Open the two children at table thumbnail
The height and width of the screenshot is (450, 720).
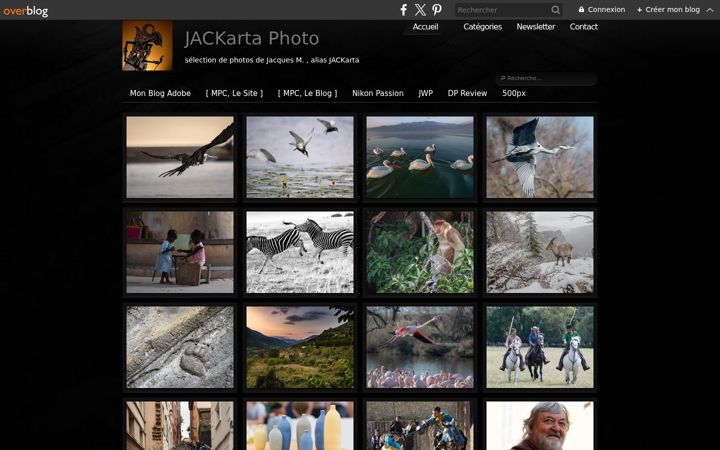180,252
